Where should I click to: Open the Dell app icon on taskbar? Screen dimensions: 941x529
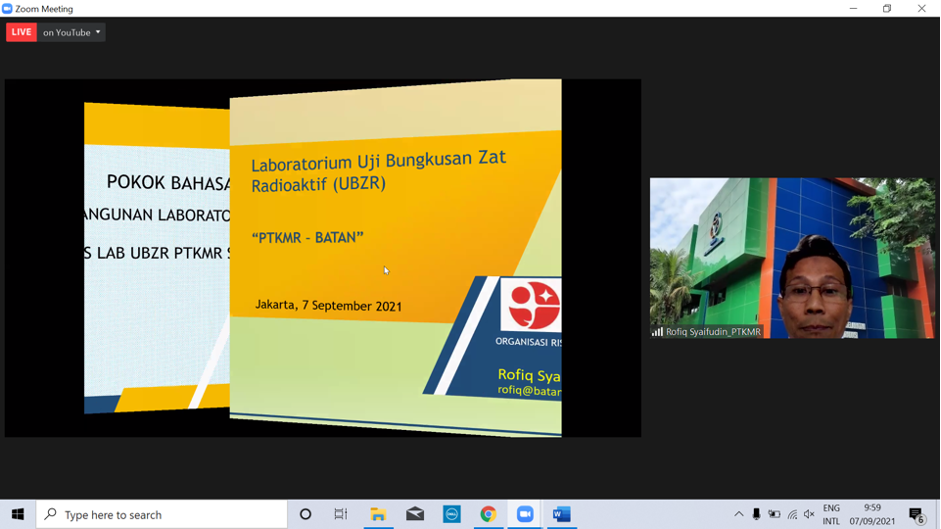click(x=451, y=515)
